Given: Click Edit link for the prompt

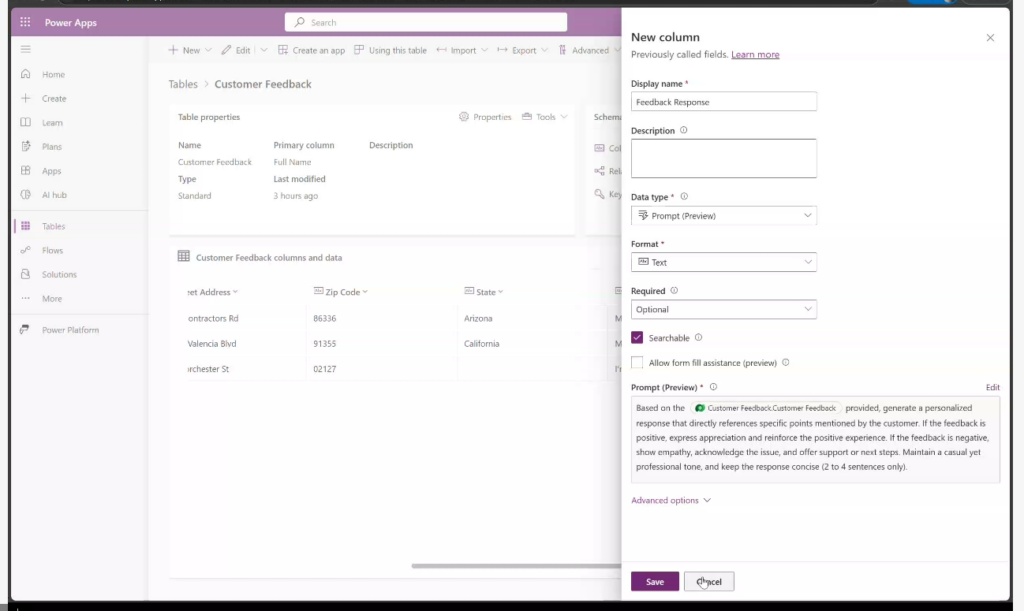Looking at the screenshot, I should click(x=992, y=388).
